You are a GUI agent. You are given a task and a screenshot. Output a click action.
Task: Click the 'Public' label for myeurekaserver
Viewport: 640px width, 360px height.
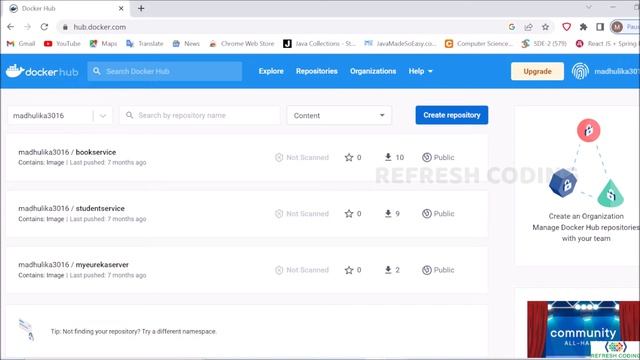click(x=444, y=270)
